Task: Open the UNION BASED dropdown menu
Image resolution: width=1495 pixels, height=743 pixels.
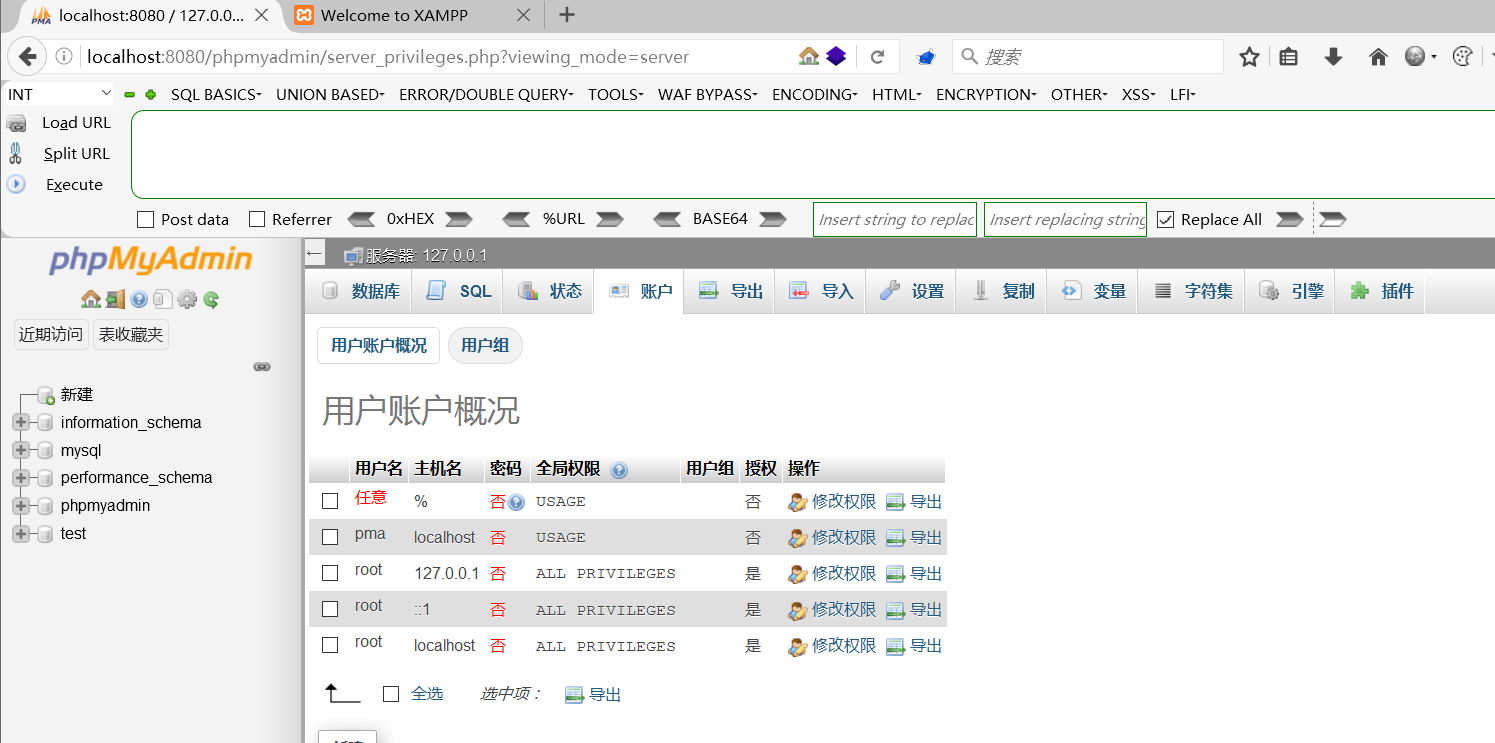Action: pyautogui.click(x=330, y=94)
